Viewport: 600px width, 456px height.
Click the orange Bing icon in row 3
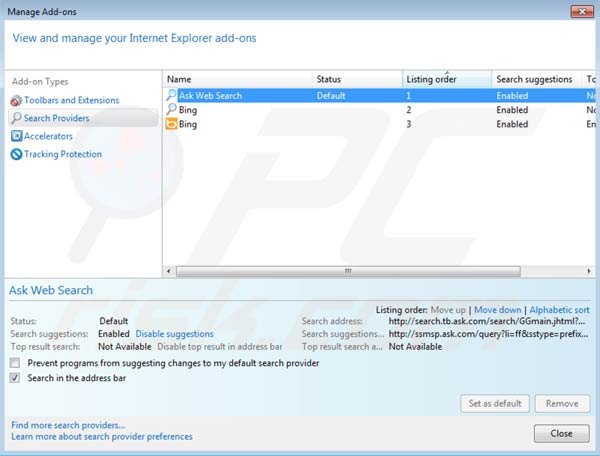tap(171, 124)
